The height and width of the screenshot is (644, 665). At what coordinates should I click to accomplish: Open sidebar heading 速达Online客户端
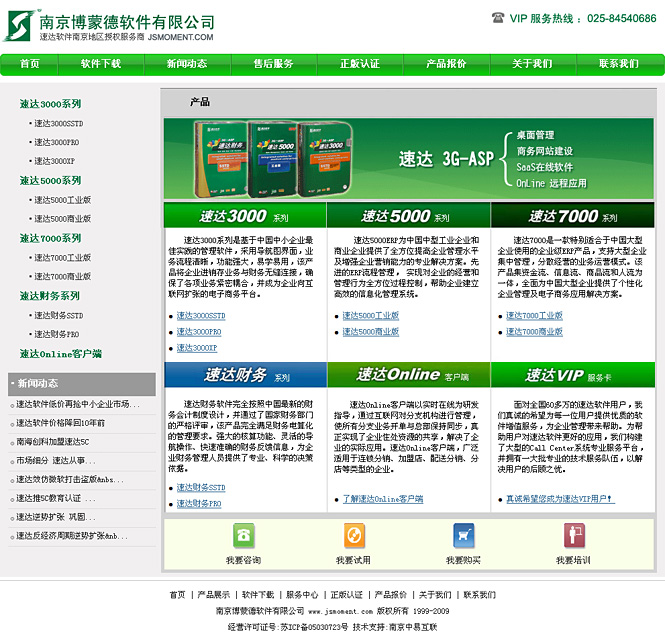(x=61, y=354)
